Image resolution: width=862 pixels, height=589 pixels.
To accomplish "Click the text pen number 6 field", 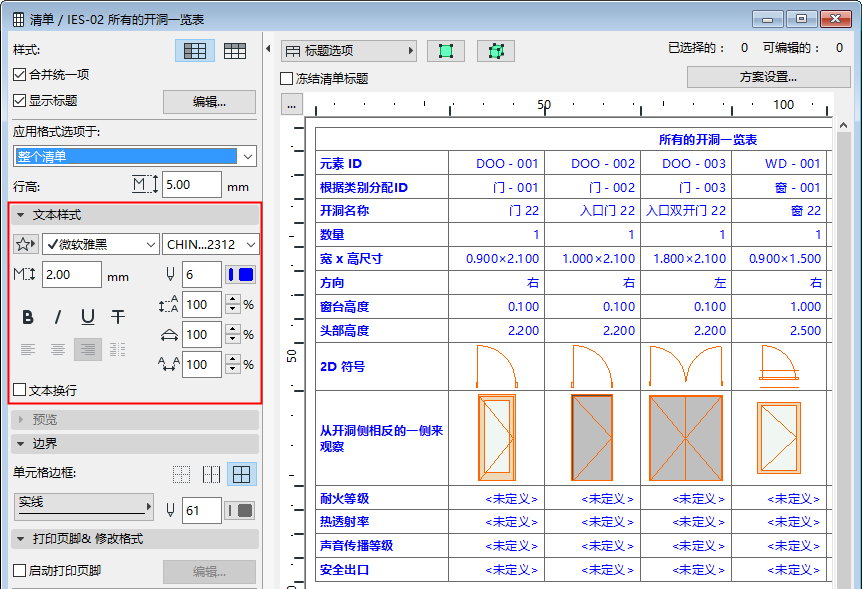I will coord(202,274).
